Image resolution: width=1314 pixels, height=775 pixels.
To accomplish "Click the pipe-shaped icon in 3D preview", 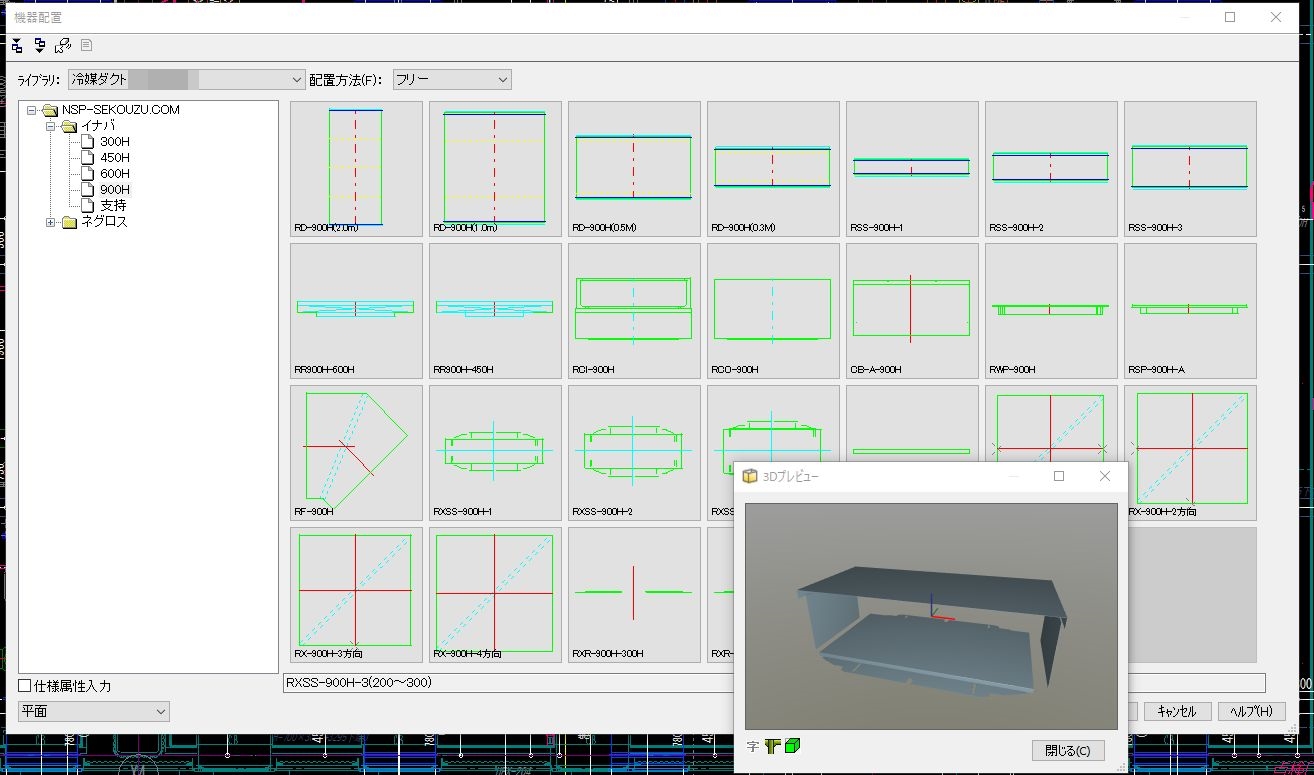I will (x=772, y=745).
